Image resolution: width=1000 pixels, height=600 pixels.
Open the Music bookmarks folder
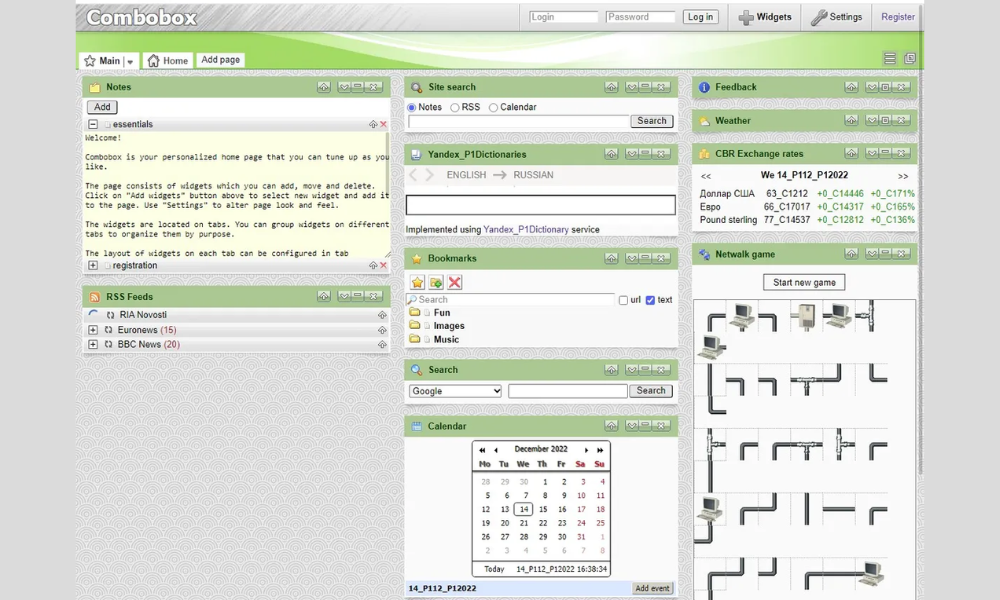click(446, 340)
